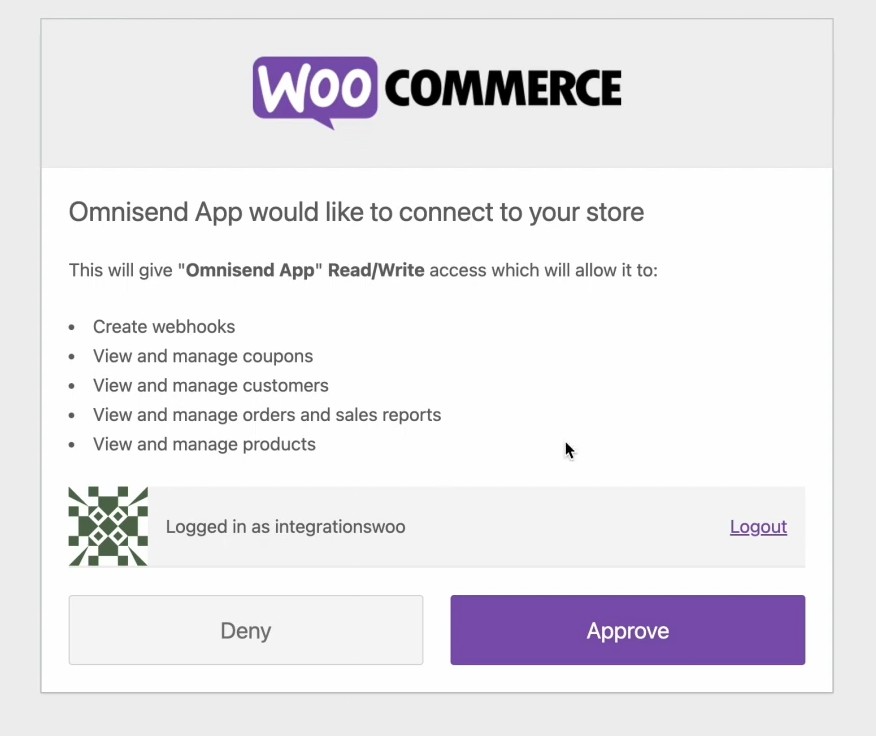Click the page heading about connecting your store
Screen dimensions: 876x736
(x=356, y=212)
